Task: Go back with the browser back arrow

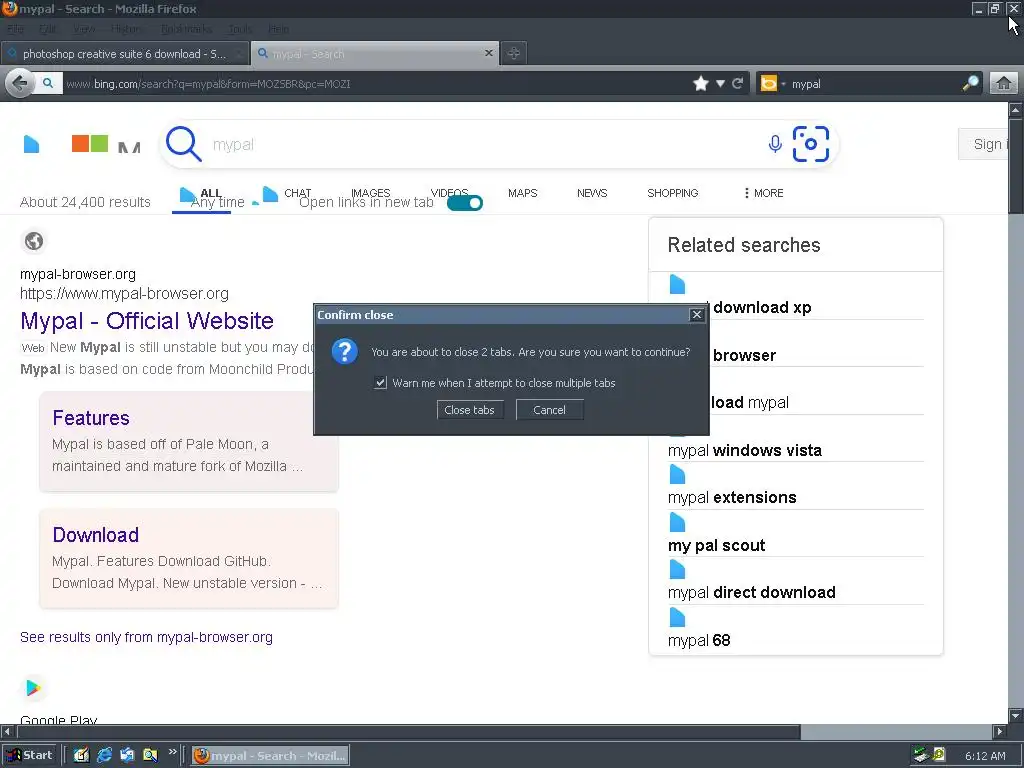Action: 20,84
